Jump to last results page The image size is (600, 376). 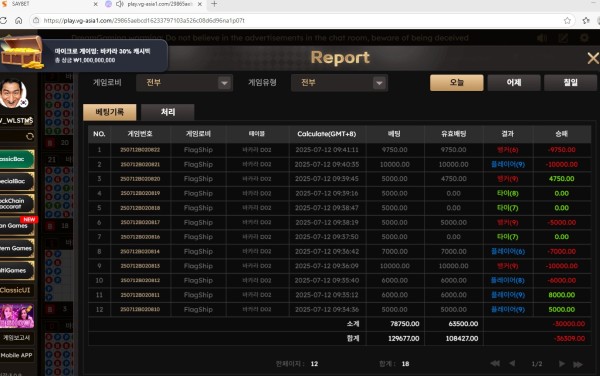tap(578, 364)
